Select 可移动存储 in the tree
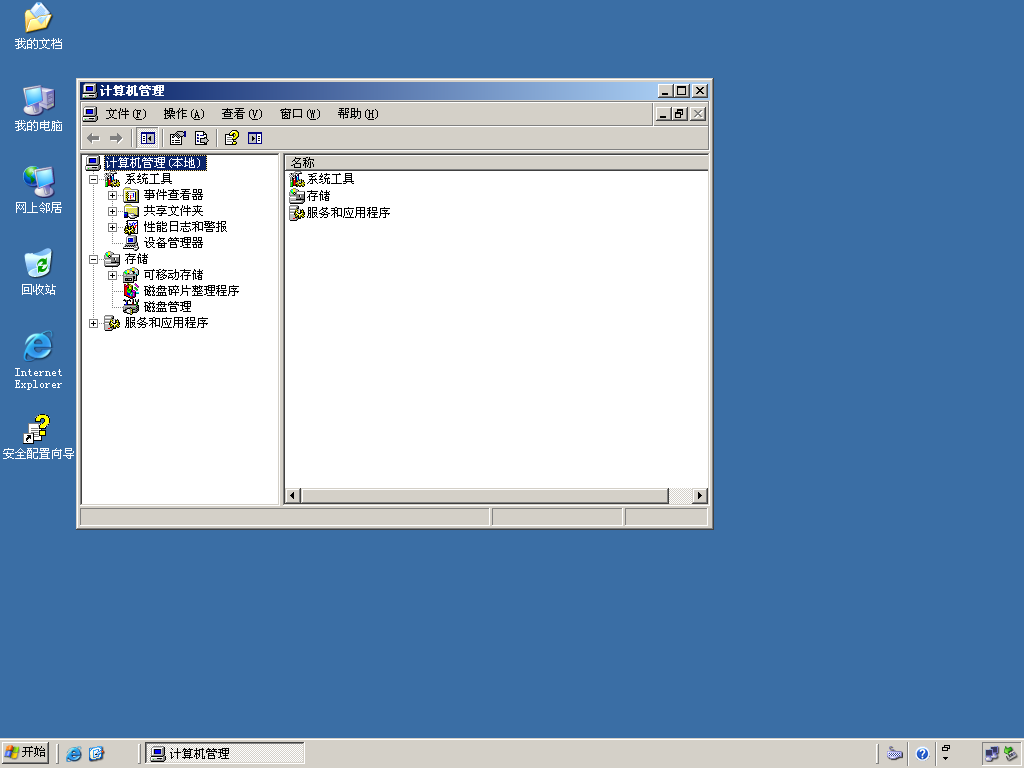The height and width of the screenshot is (768, 1024). 173,275
